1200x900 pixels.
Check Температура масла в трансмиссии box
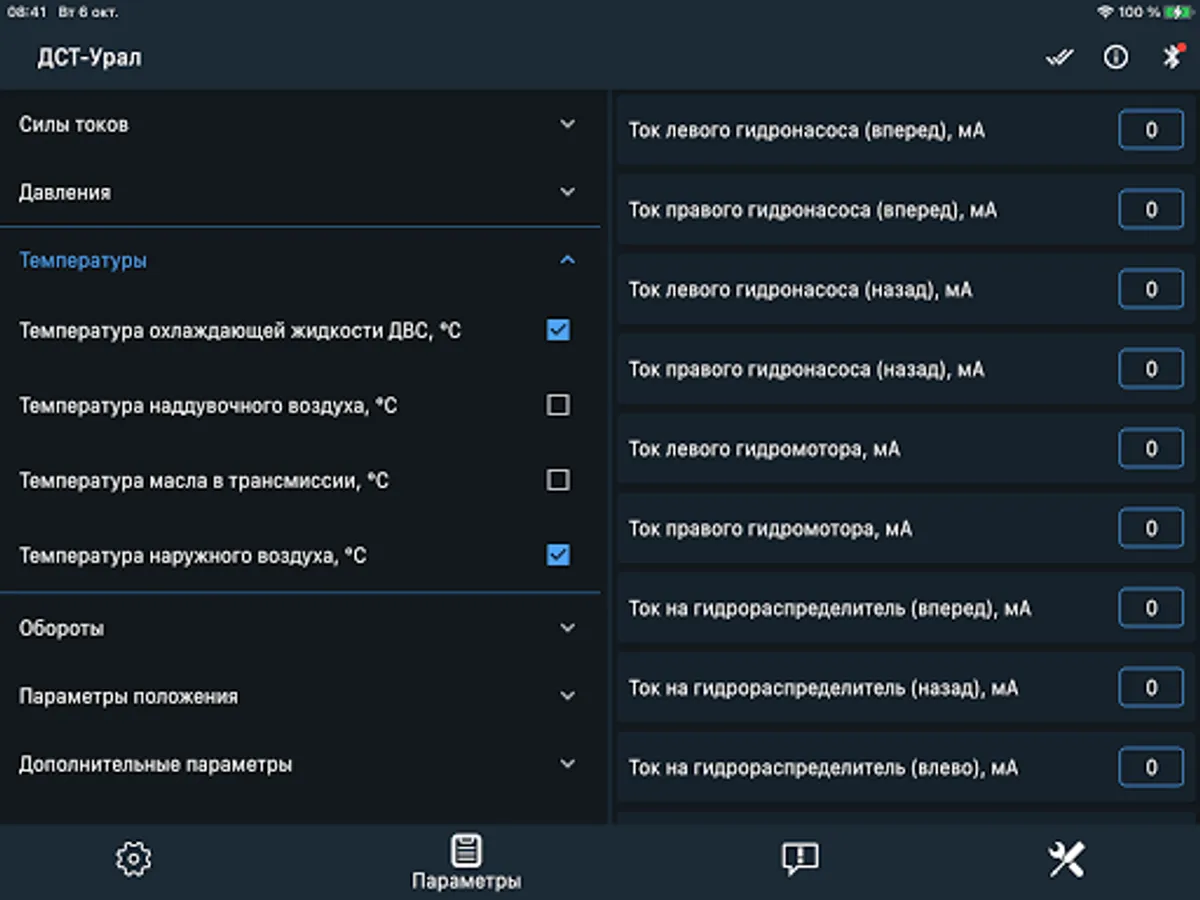point(558,480)
